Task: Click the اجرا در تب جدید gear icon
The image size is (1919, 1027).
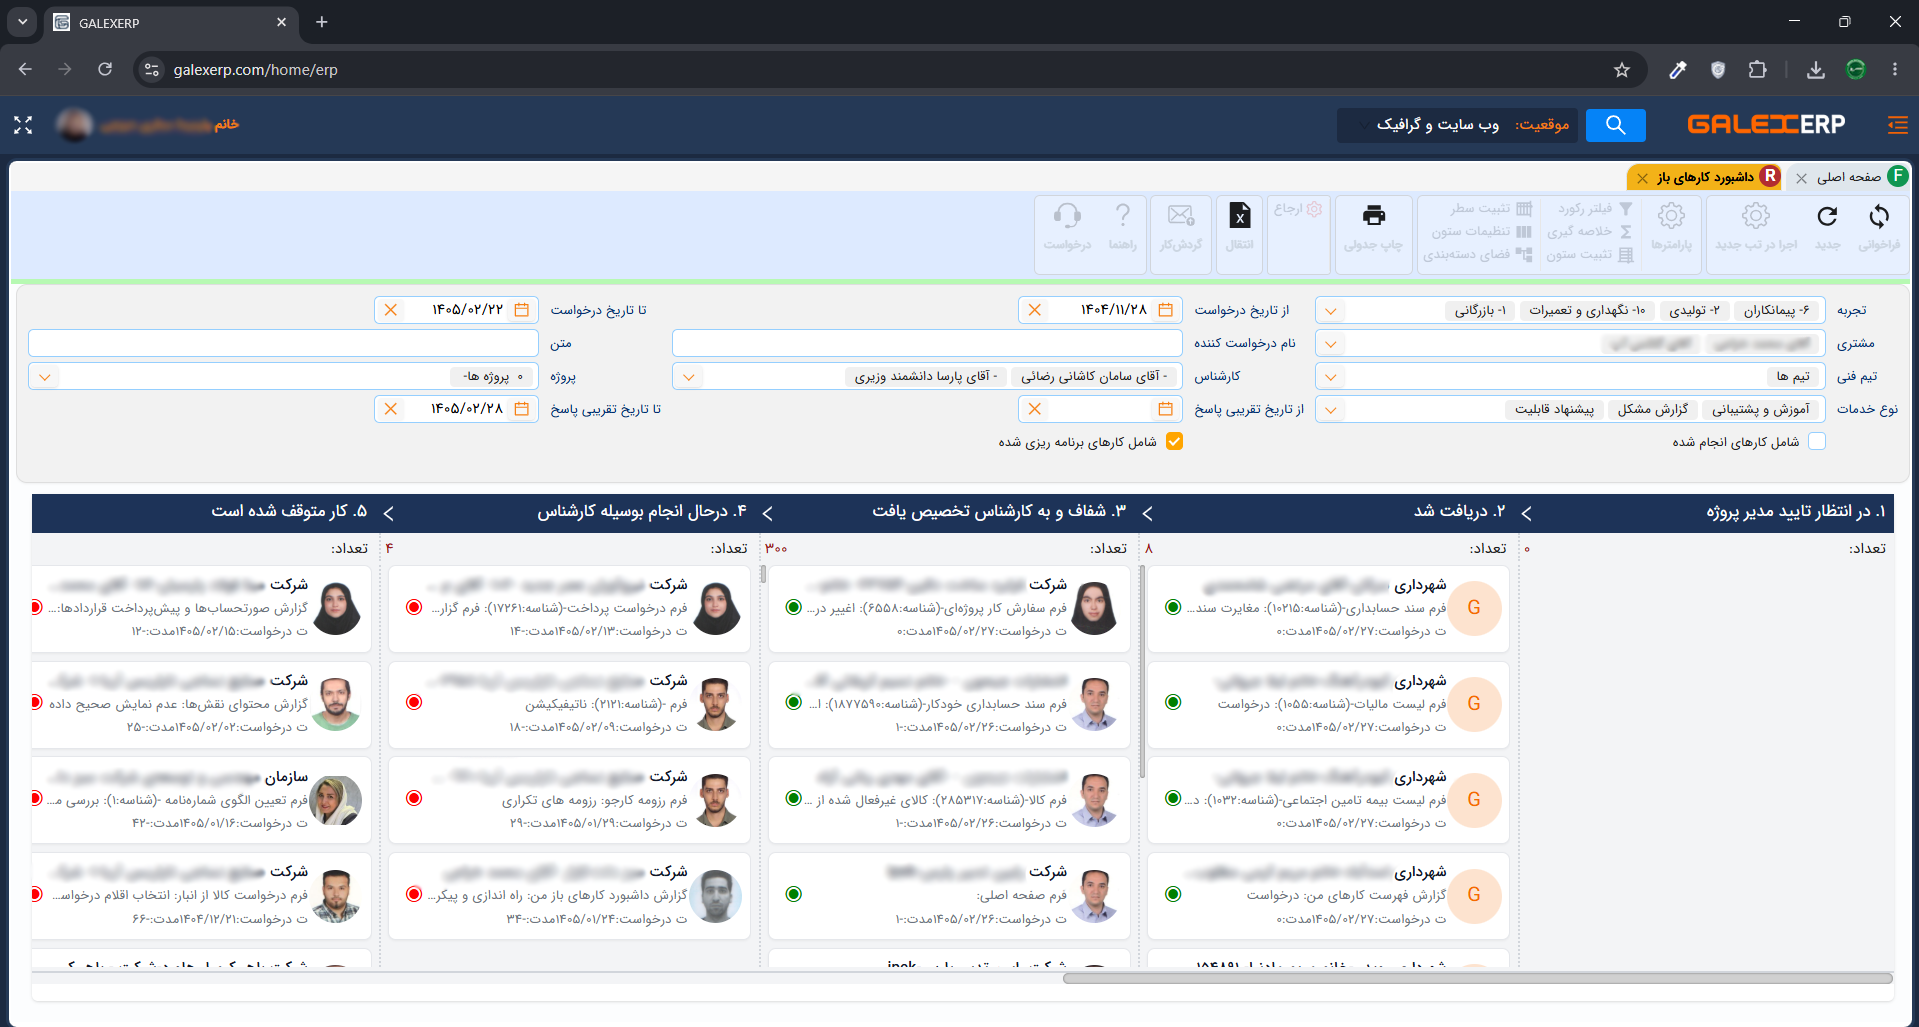Action: point(1755,216)
